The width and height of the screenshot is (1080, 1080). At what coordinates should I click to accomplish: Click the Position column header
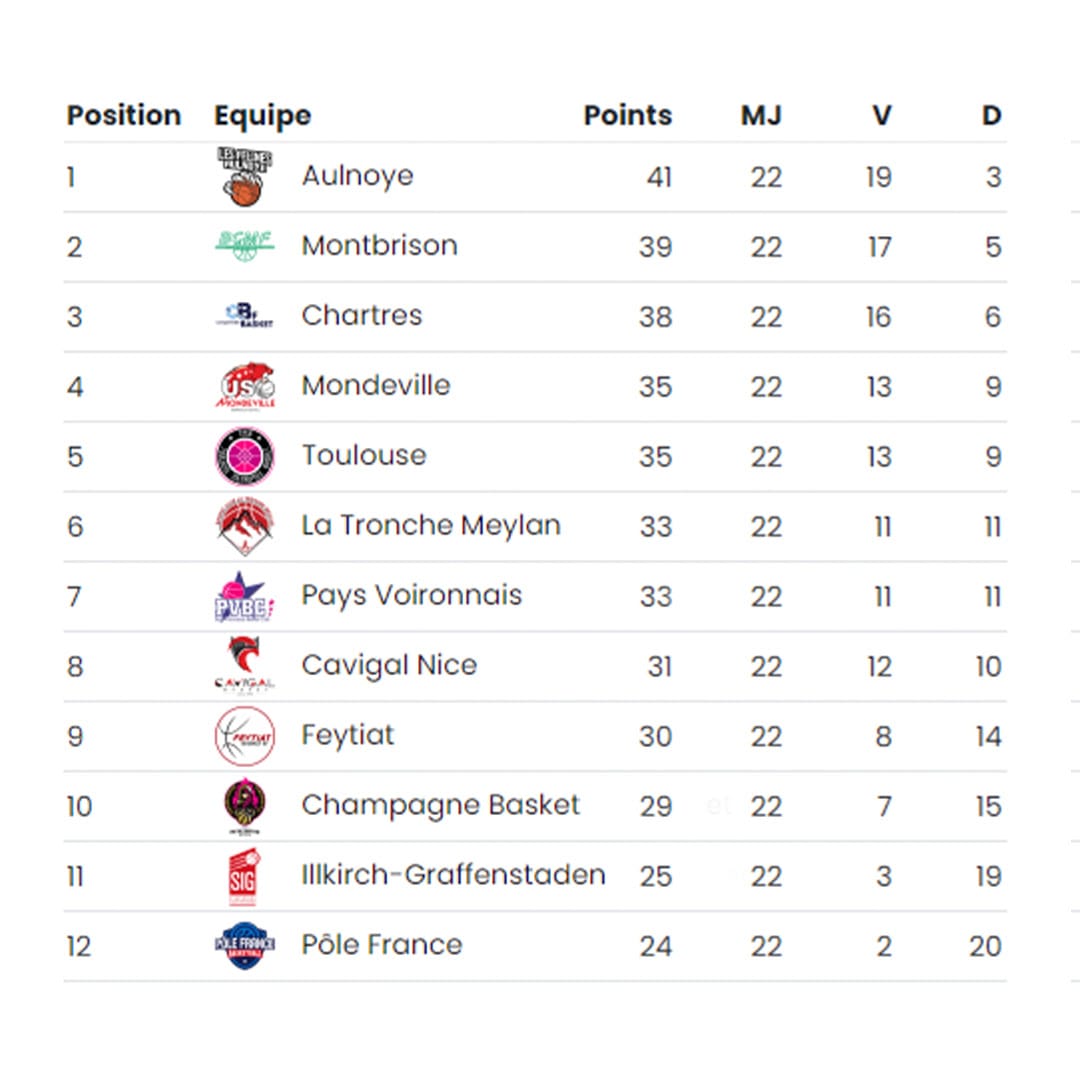[124, 115]
